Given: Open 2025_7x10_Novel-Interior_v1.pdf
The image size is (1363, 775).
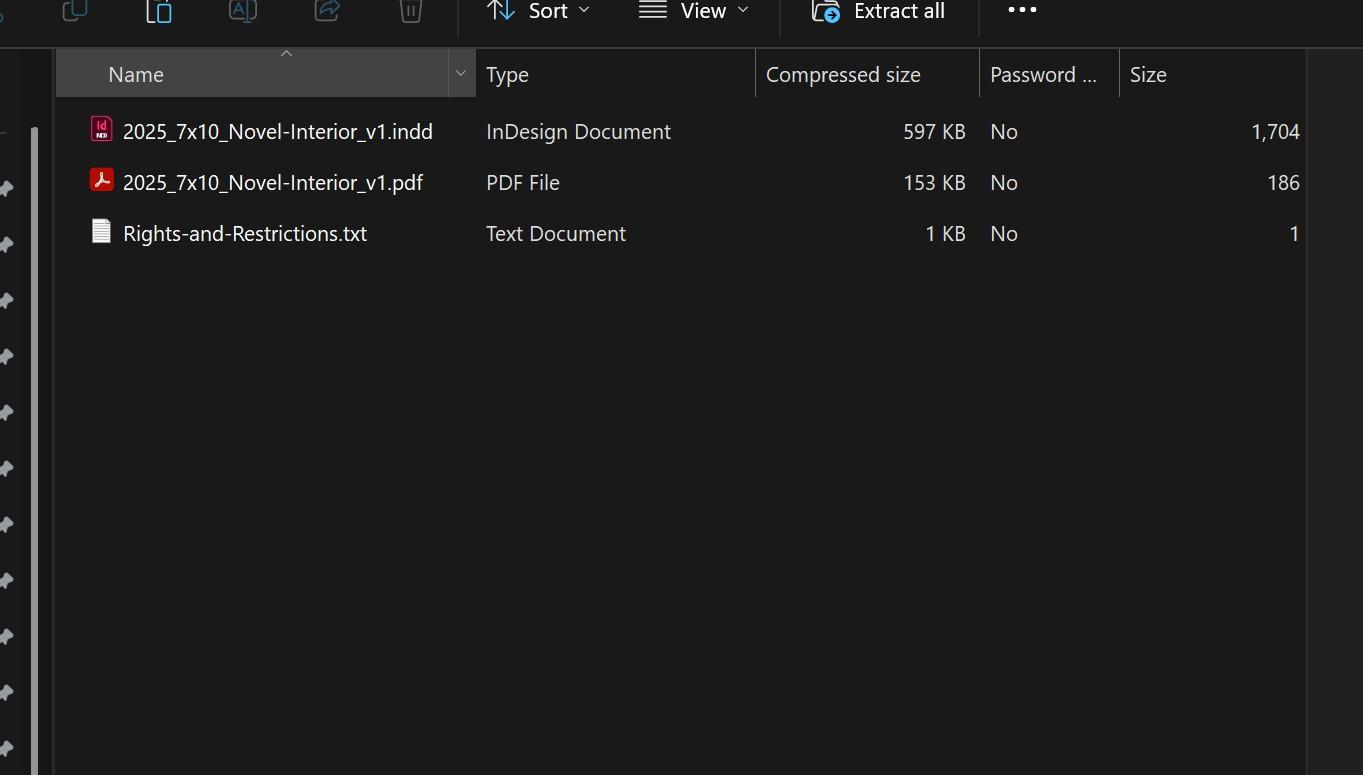Looking at the screenshot, I should tap(272, 182).
